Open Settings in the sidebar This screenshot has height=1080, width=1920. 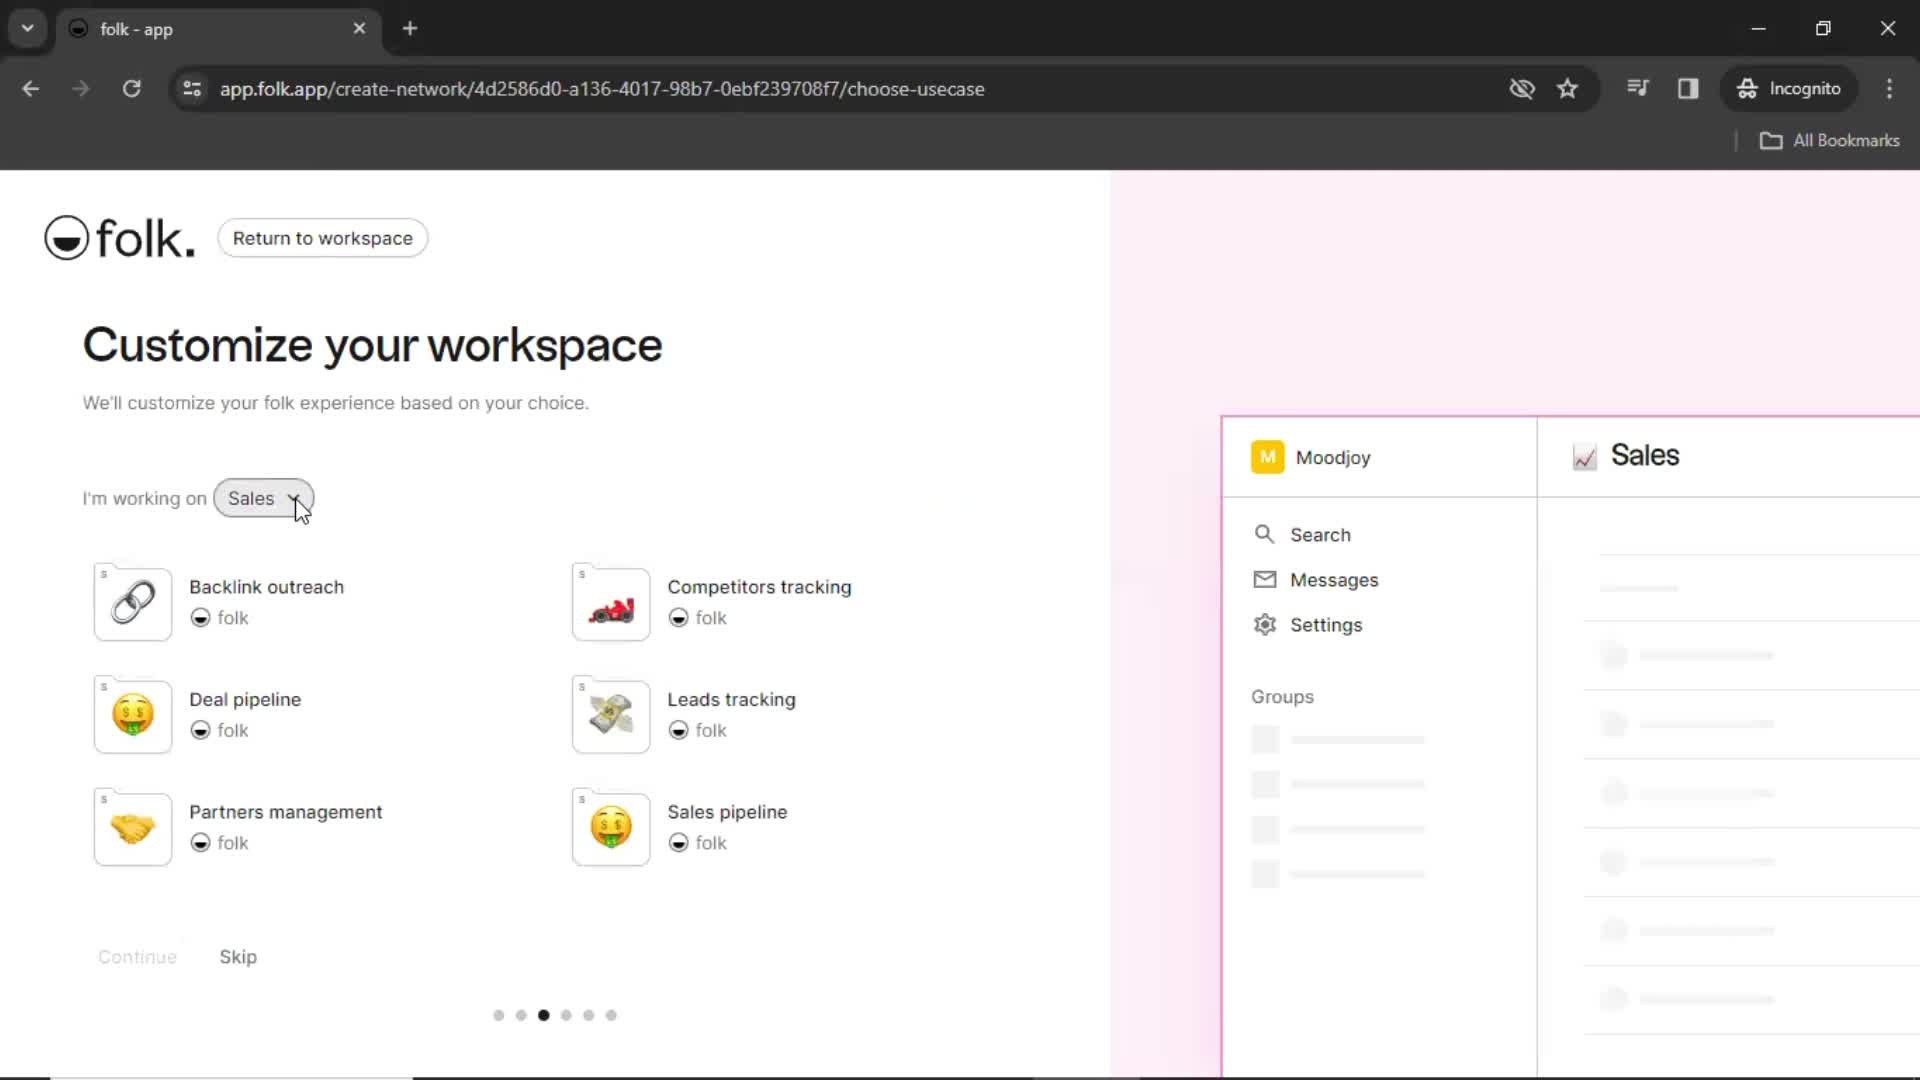click(x=1324, y=625)
